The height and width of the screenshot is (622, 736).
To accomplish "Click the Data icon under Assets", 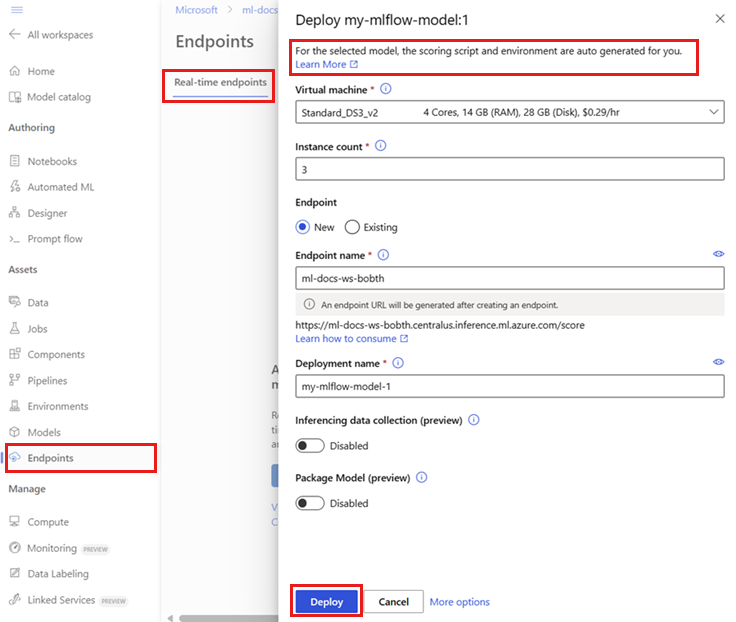I will (15, 302).
